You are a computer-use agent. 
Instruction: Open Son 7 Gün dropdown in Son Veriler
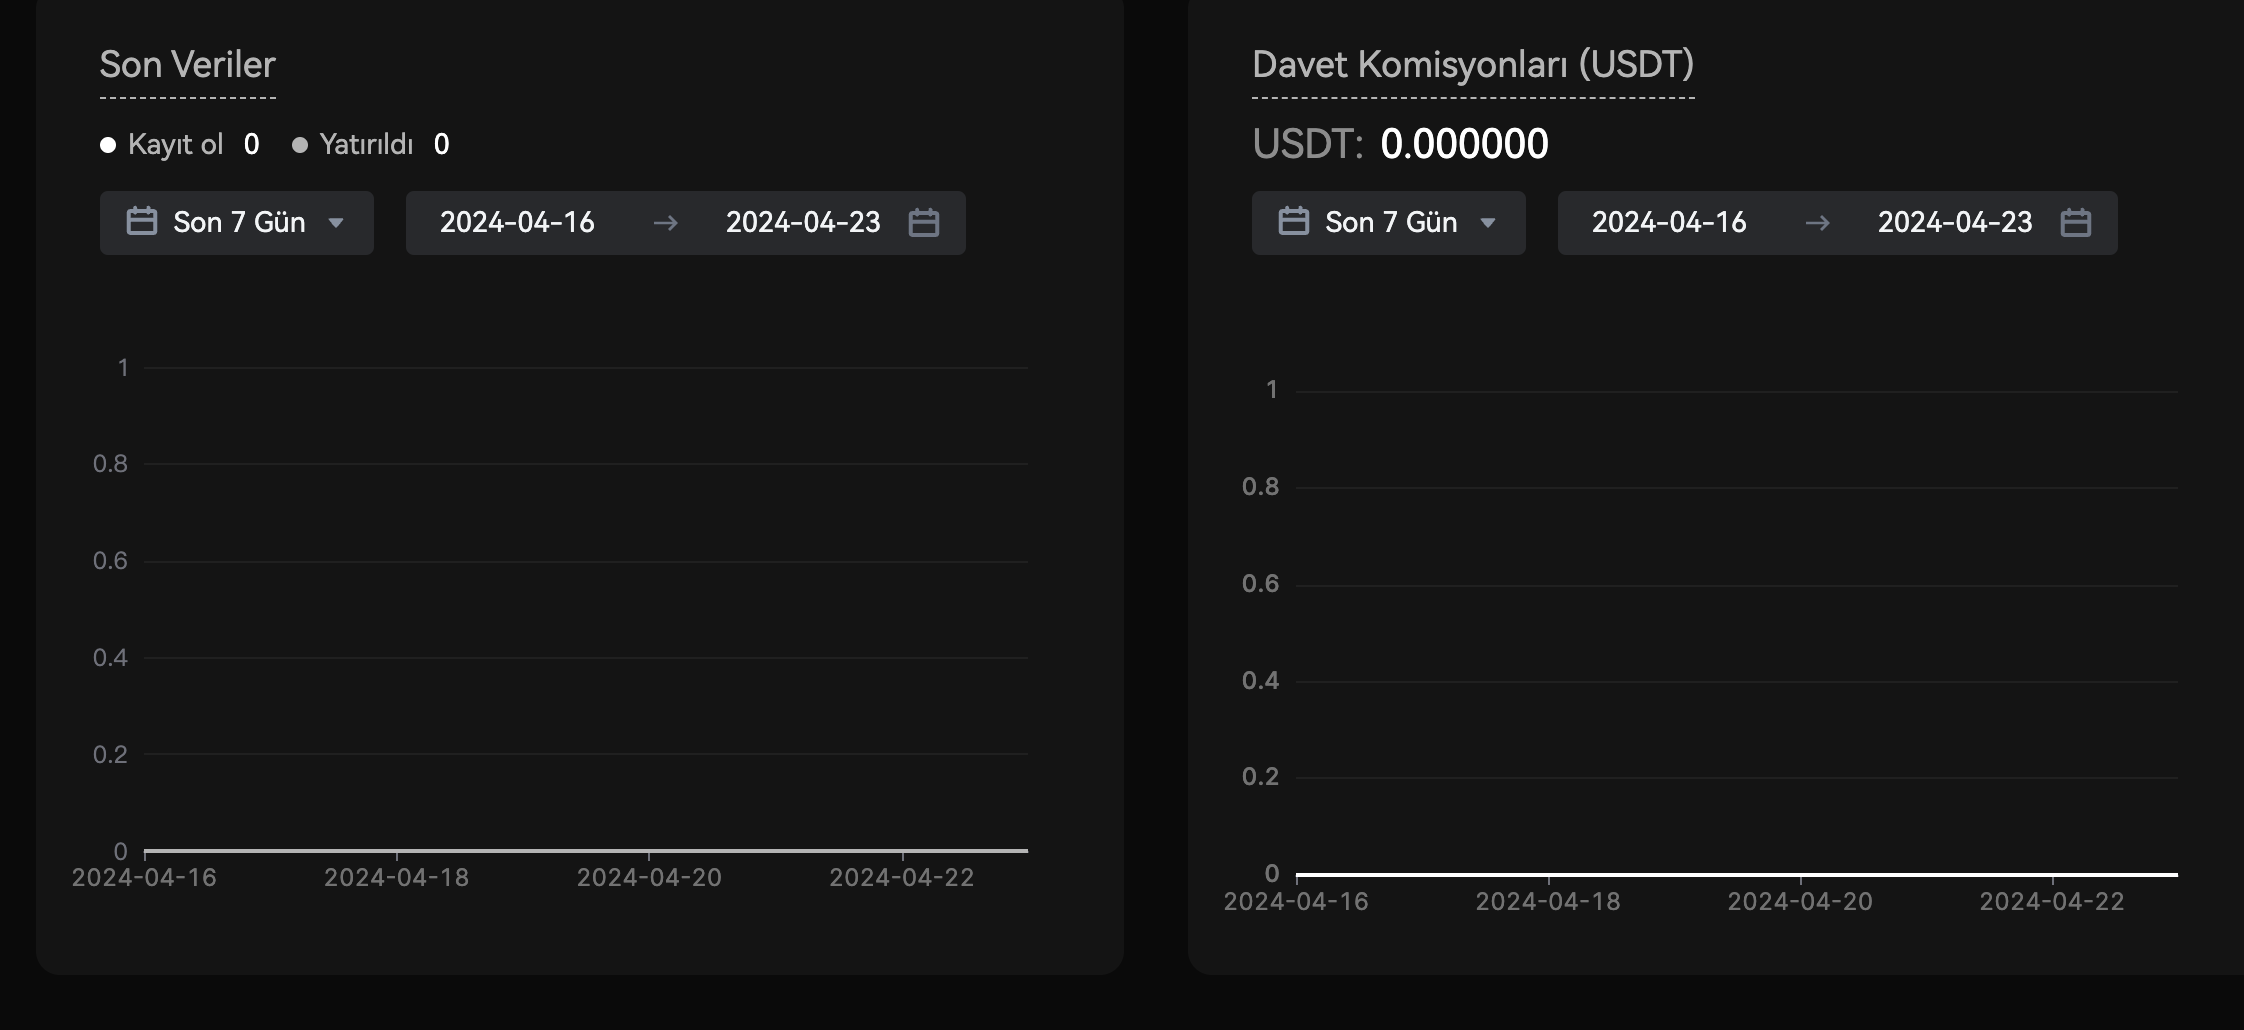tap(238, 222)
